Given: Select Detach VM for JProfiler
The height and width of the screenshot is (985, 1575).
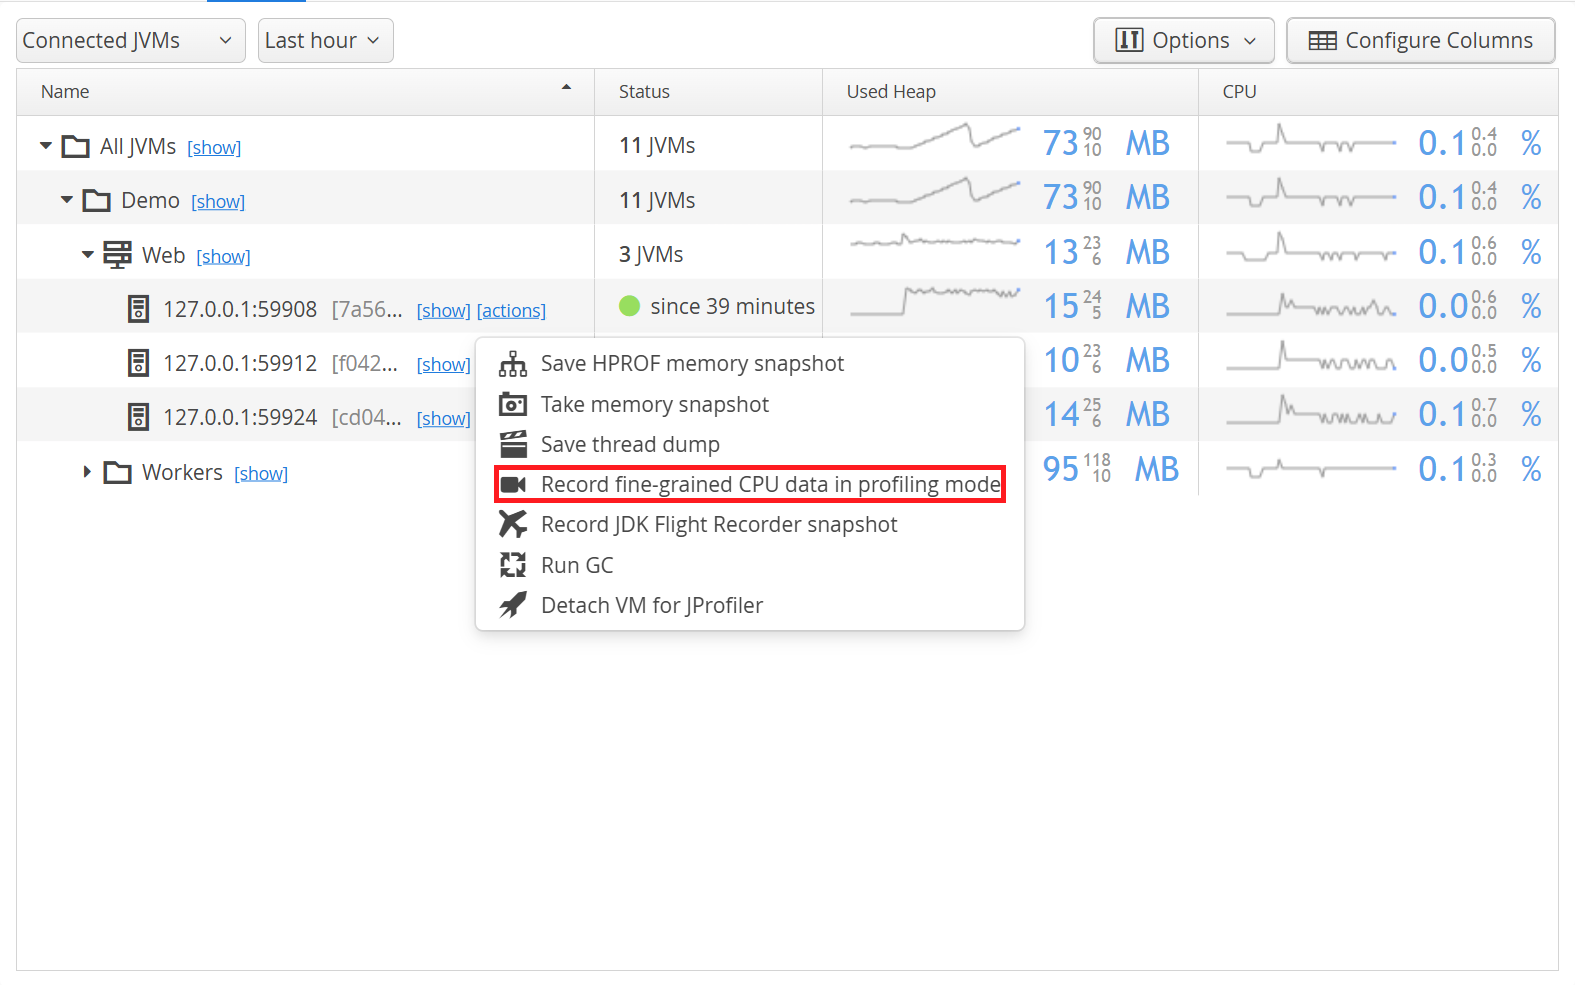Looking at the screenshot, I should pyautogui.click(x=750, y=605).
